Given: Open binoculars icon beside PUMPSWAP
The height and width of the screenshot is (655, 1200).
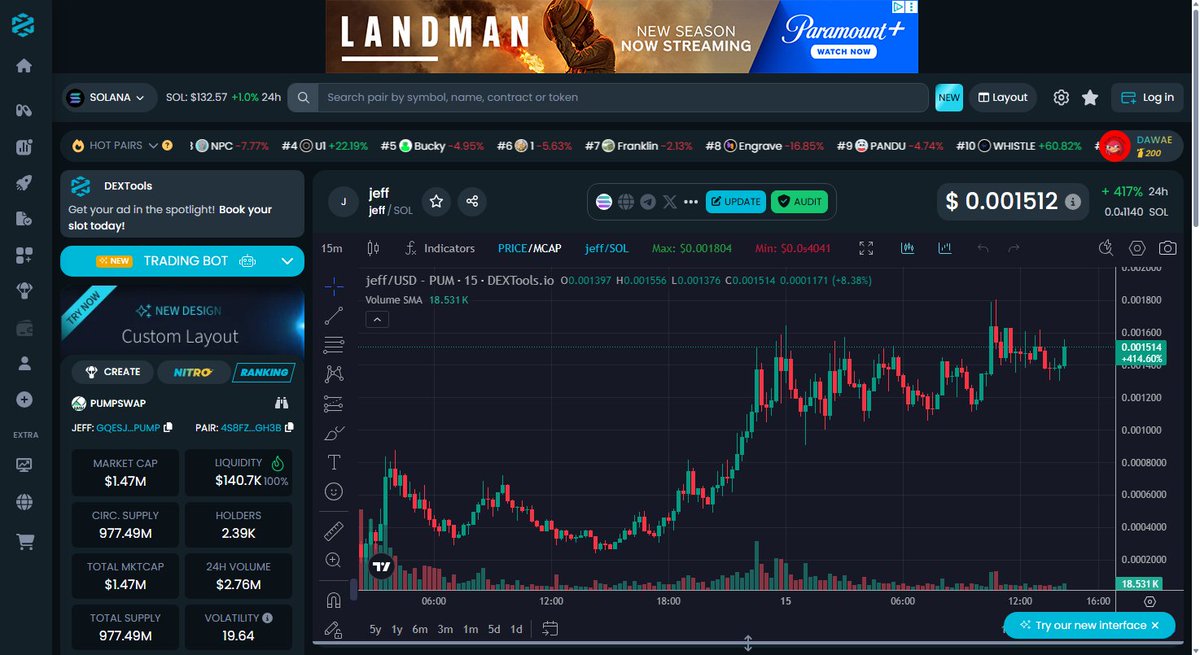Looking at the screenshot, I should click(x=282, y=404).
